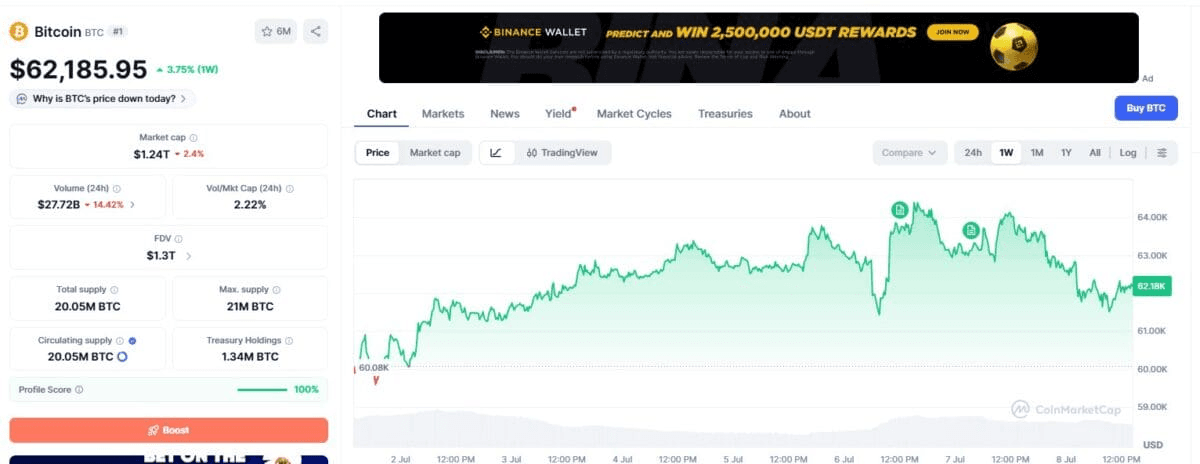1200x464 pixels.
Task: Open the line chart style icon
Action: [497, 153]
